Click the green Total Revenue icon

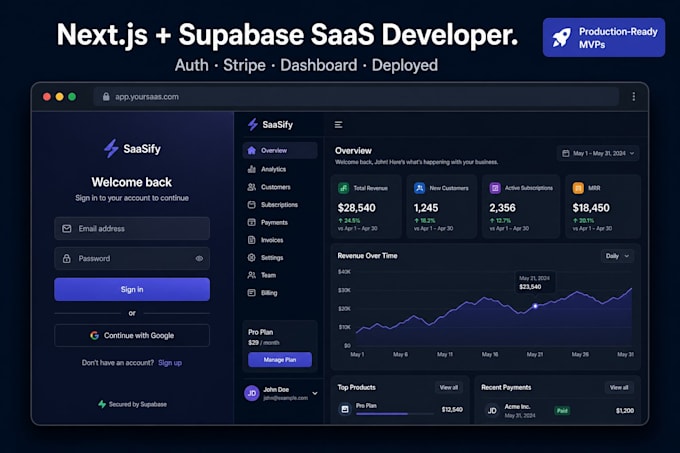(x=343, y=188)
